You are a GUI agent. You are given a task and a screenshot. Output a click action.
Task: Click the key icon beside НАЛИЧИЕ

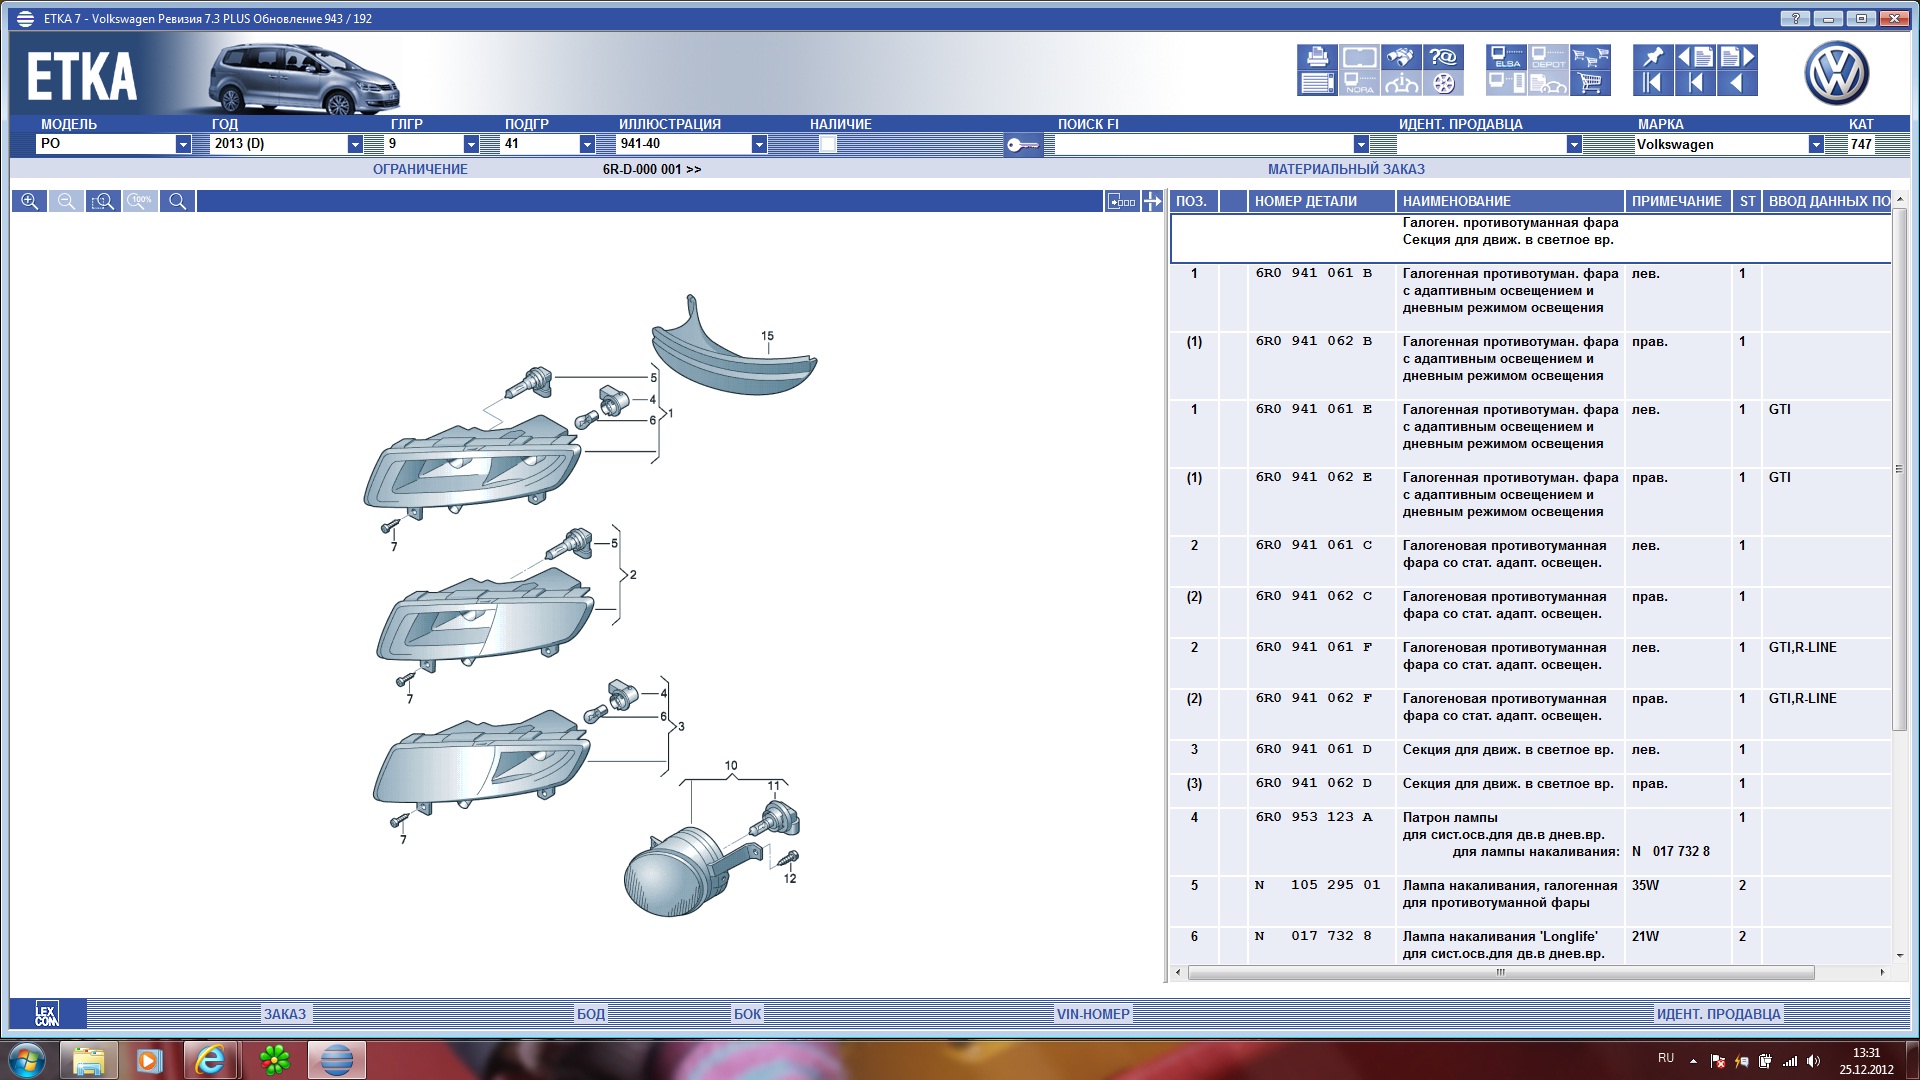tap(1022, 145)
